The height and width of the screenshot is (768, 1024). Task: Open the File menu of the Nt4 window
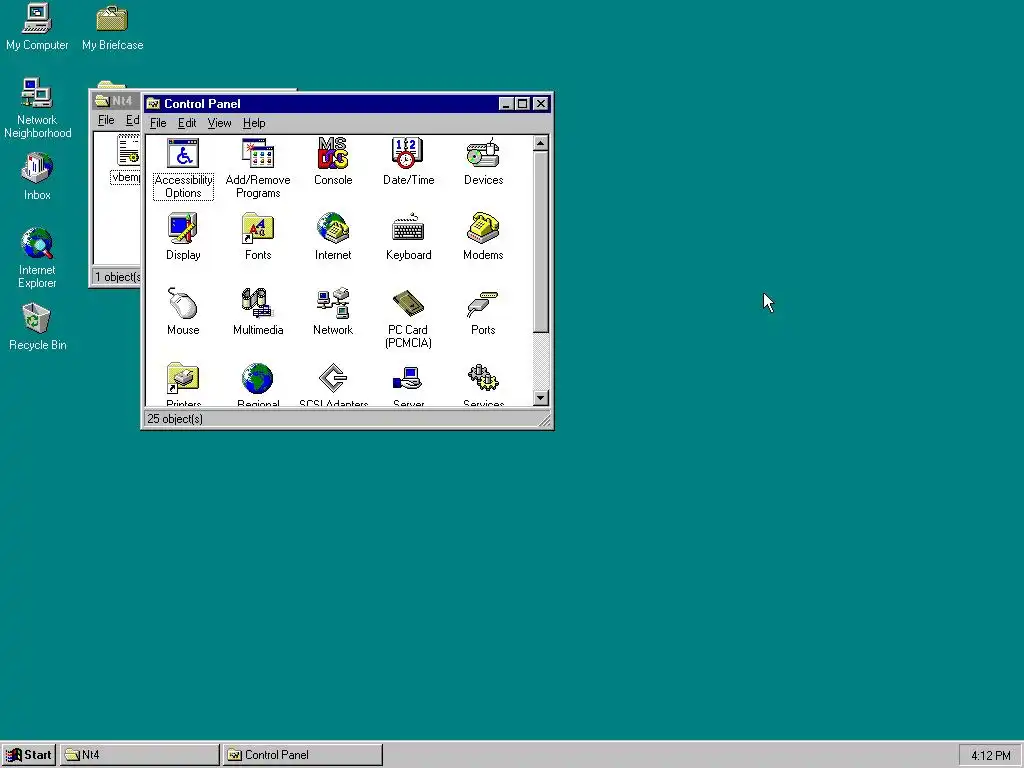click(106, 120)
